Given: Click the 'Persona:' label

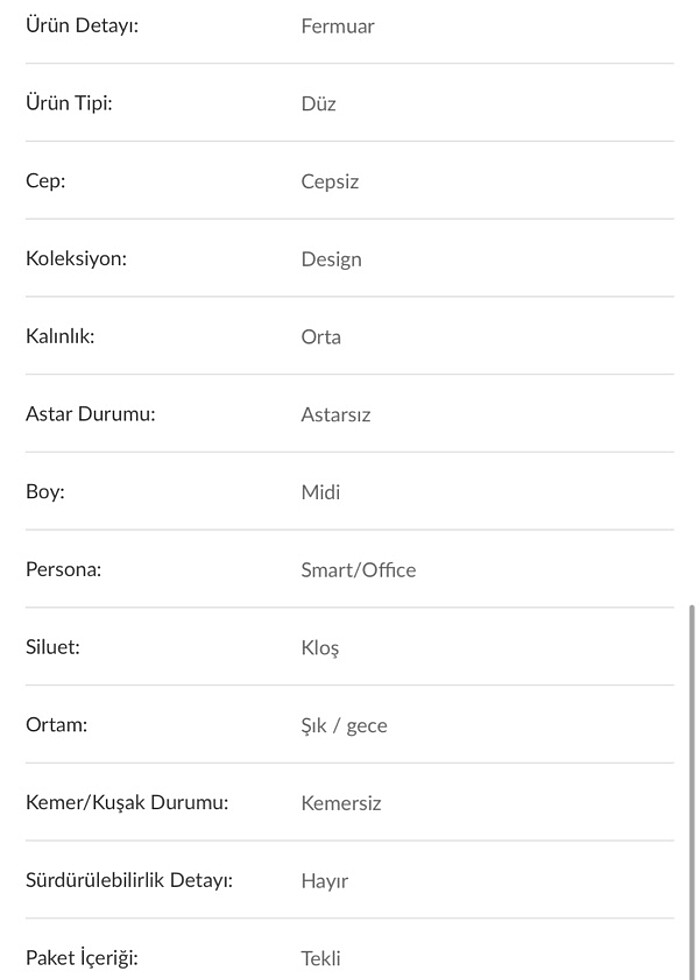Looking at the screenshot, I should coord(64,570).
